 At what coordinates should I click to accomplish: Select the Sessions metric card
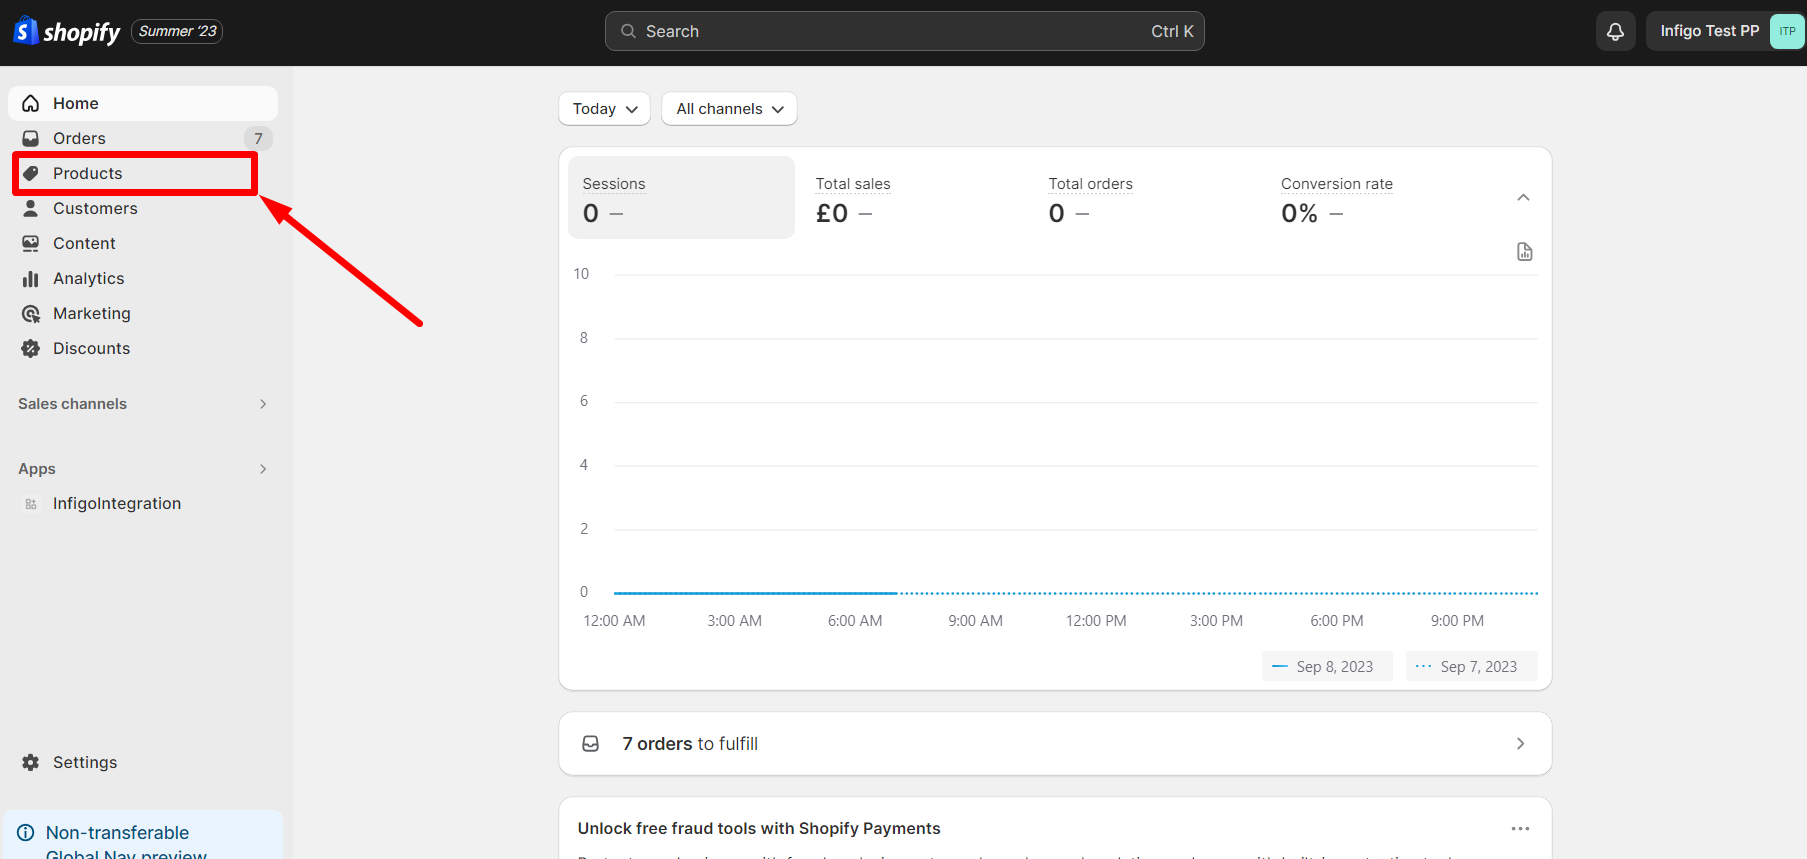[681, 198]
